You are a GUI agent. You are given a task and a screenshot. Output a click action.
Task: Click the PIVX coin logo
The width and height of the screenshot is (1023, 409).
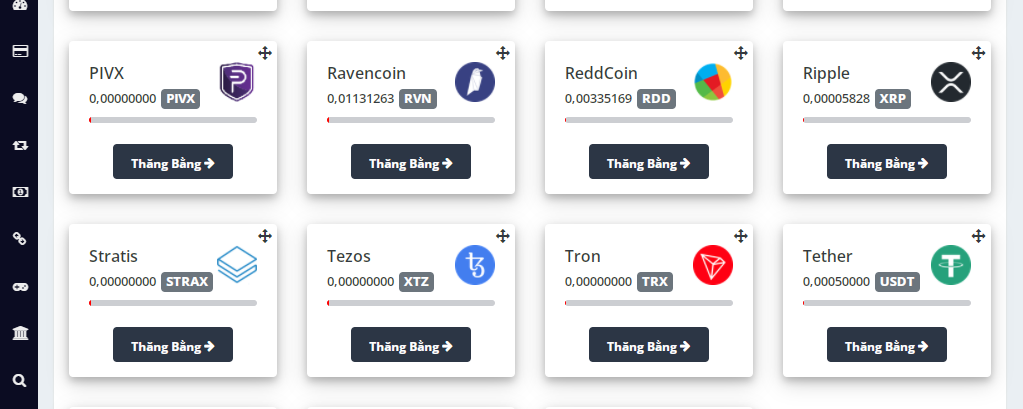[237, 82]
